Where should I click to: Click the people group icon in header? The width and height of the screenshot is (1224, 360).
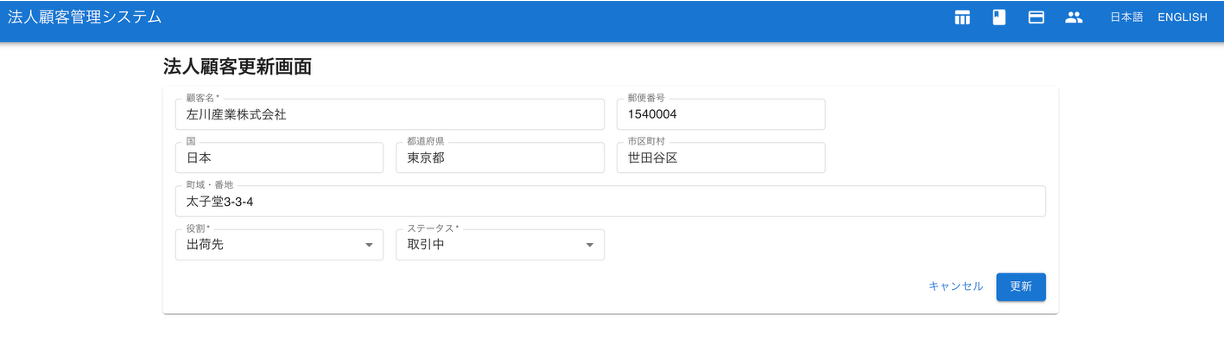(1074, 17)
